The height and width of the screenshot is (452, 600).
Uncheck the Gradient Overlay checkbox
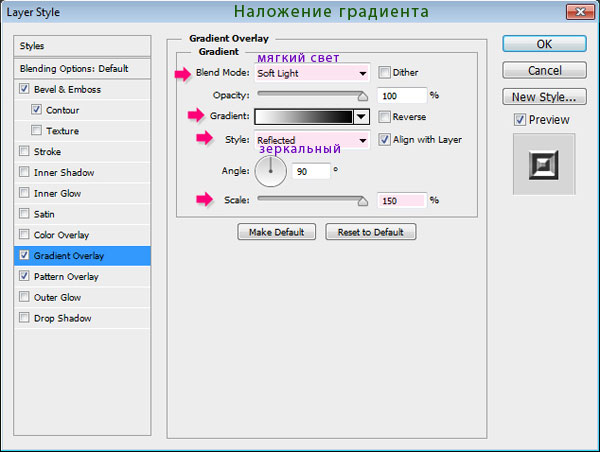[24, 255]
